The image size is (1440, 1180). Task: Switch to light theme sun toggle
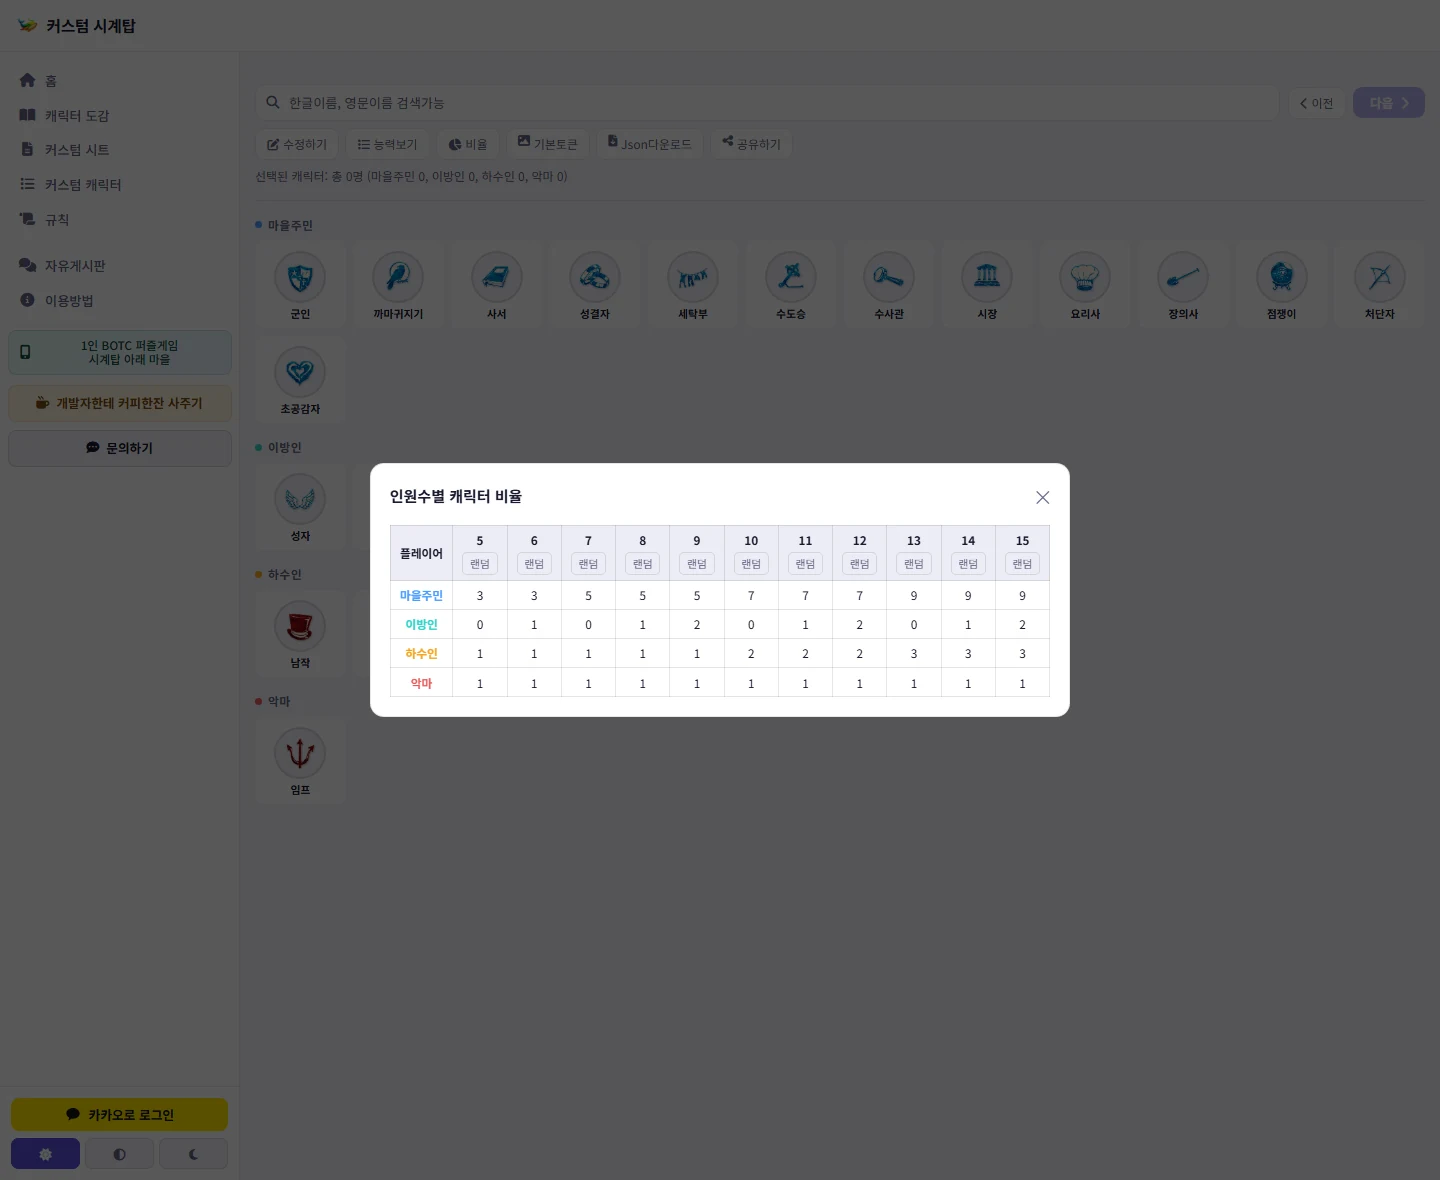tap(45, 1154)
